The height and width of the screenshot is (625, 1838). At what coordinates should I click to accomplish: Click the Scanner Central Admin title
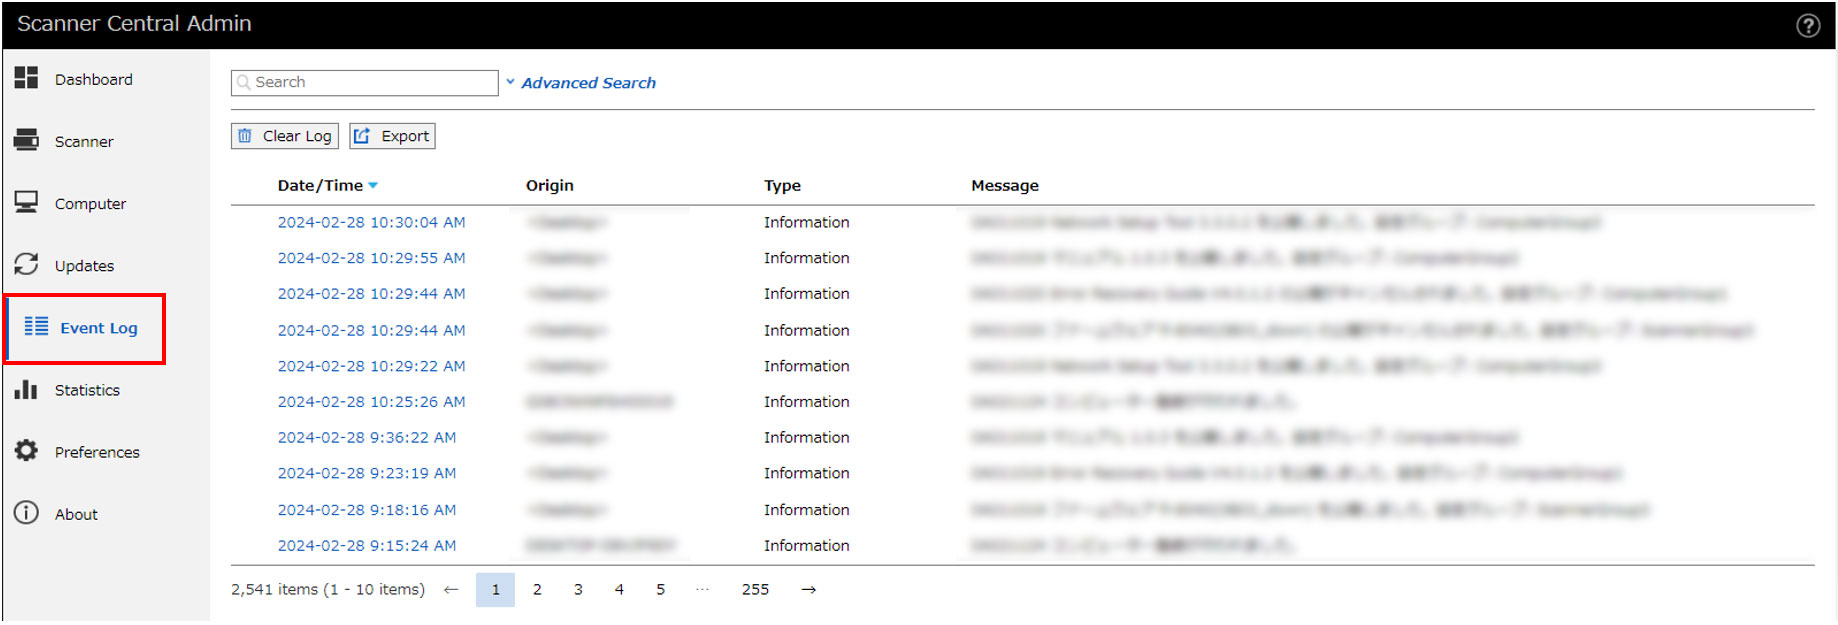point(134,24)
